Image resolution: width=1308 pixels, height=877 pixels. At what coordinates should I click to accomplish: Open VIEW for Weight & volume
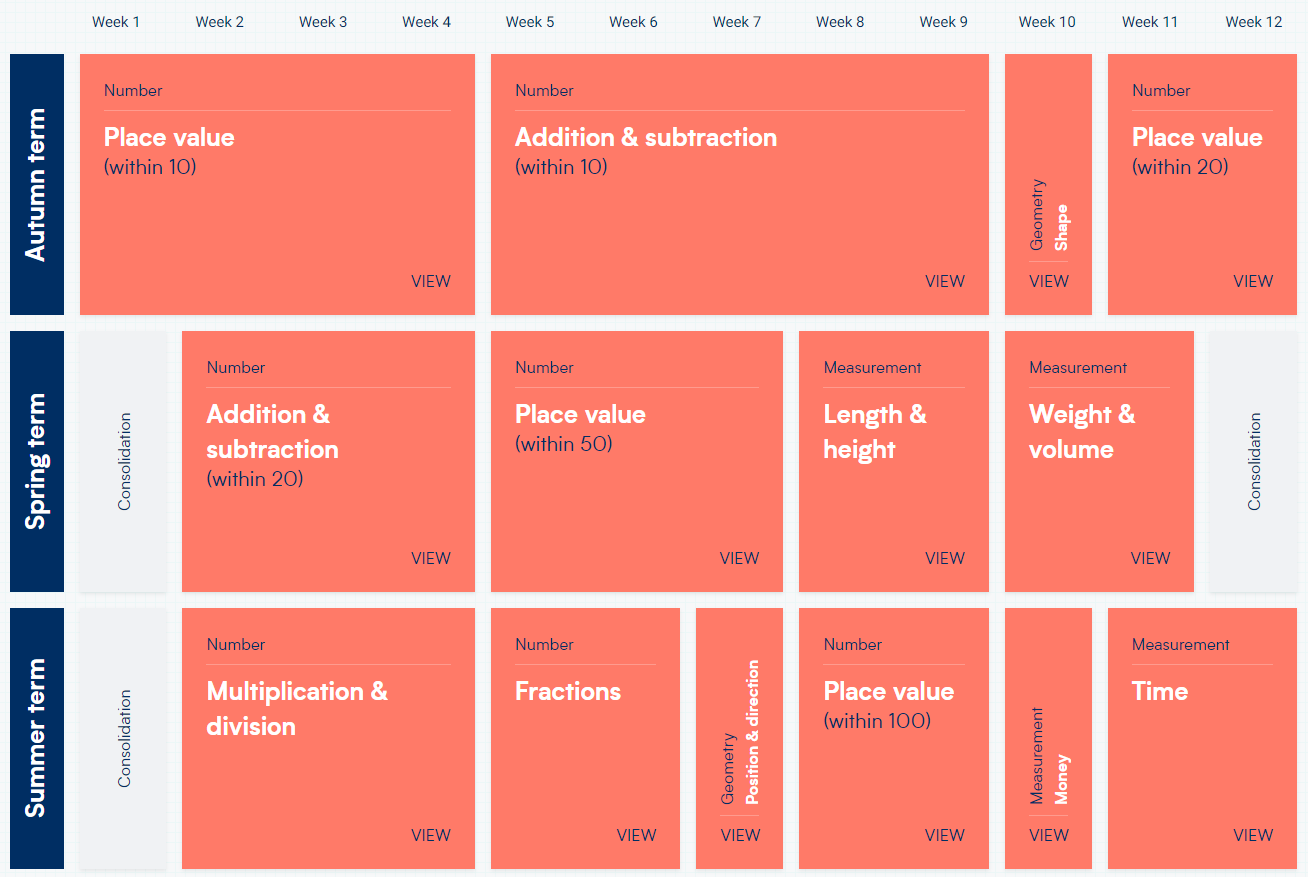pyautogui.click(x=1150, y=558)
